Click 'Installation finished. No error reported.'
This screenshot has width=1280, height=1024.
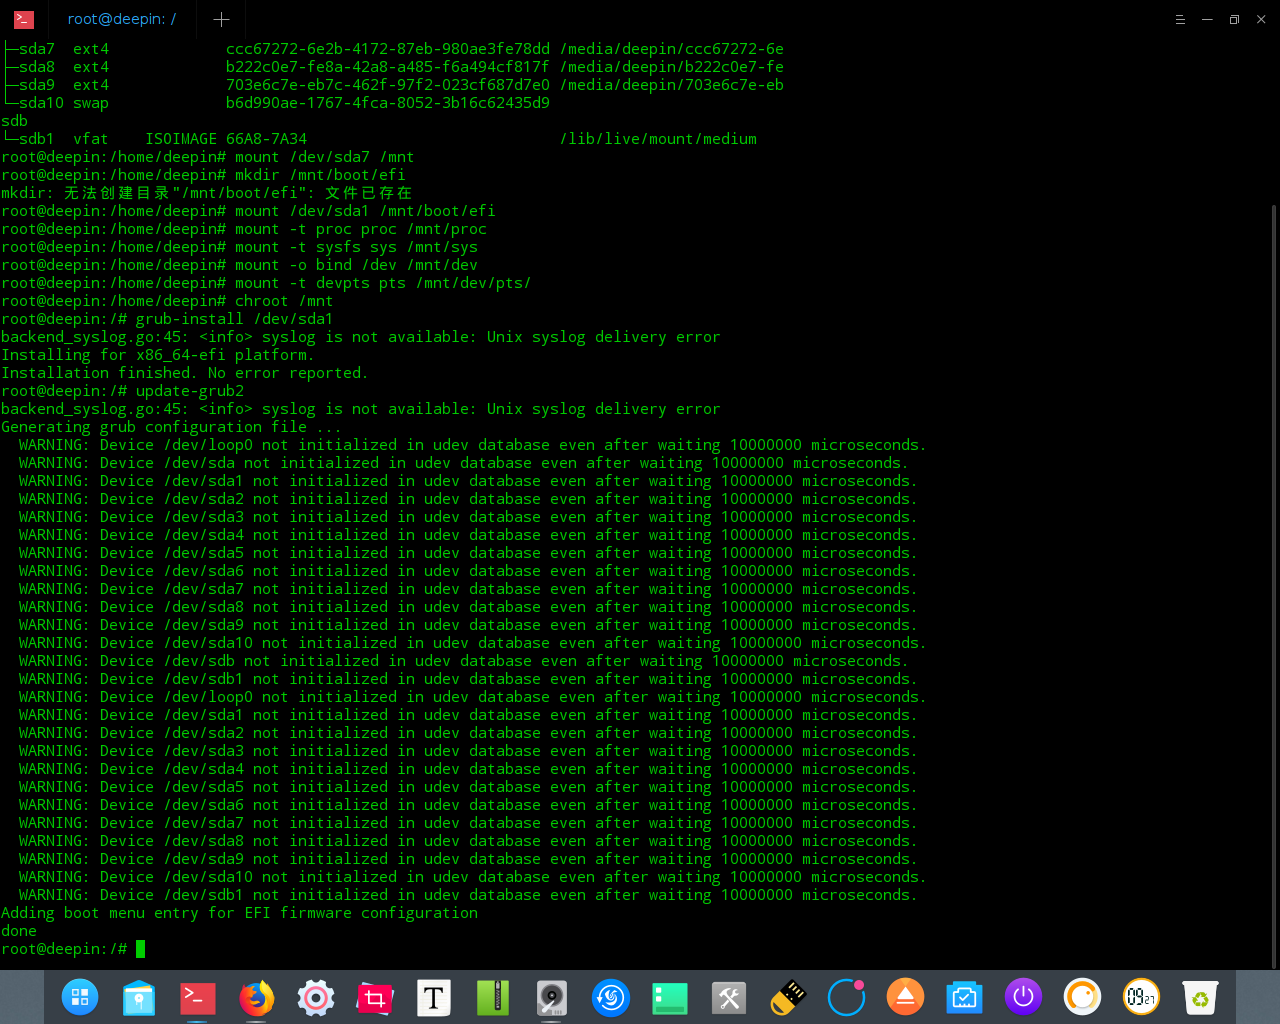(x=185, y=373)
